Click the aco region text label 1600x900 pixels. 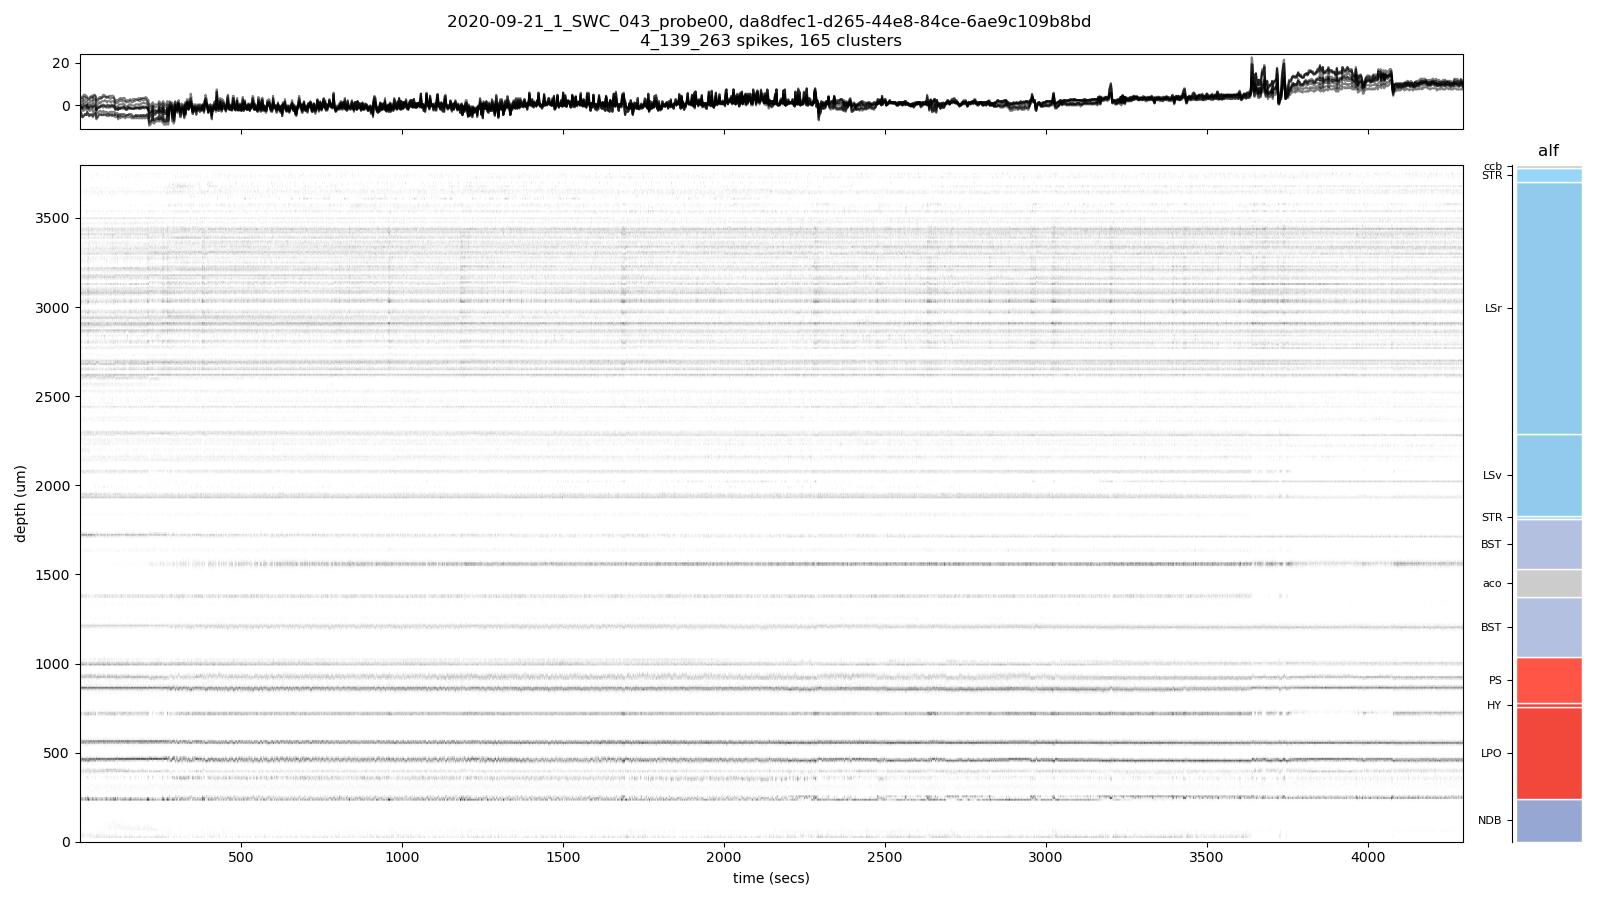pyautogui.click(x=1492, y=583)
